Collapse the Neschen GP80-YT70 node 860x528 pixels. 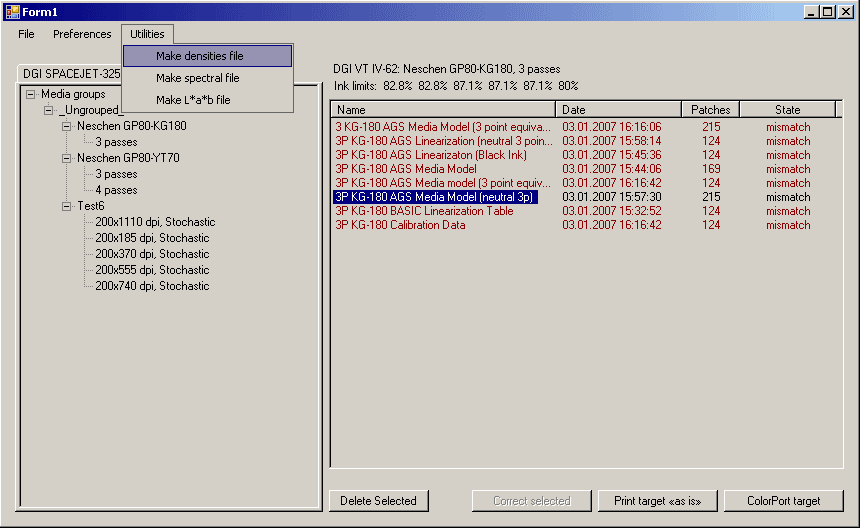[x=66, y=158]
